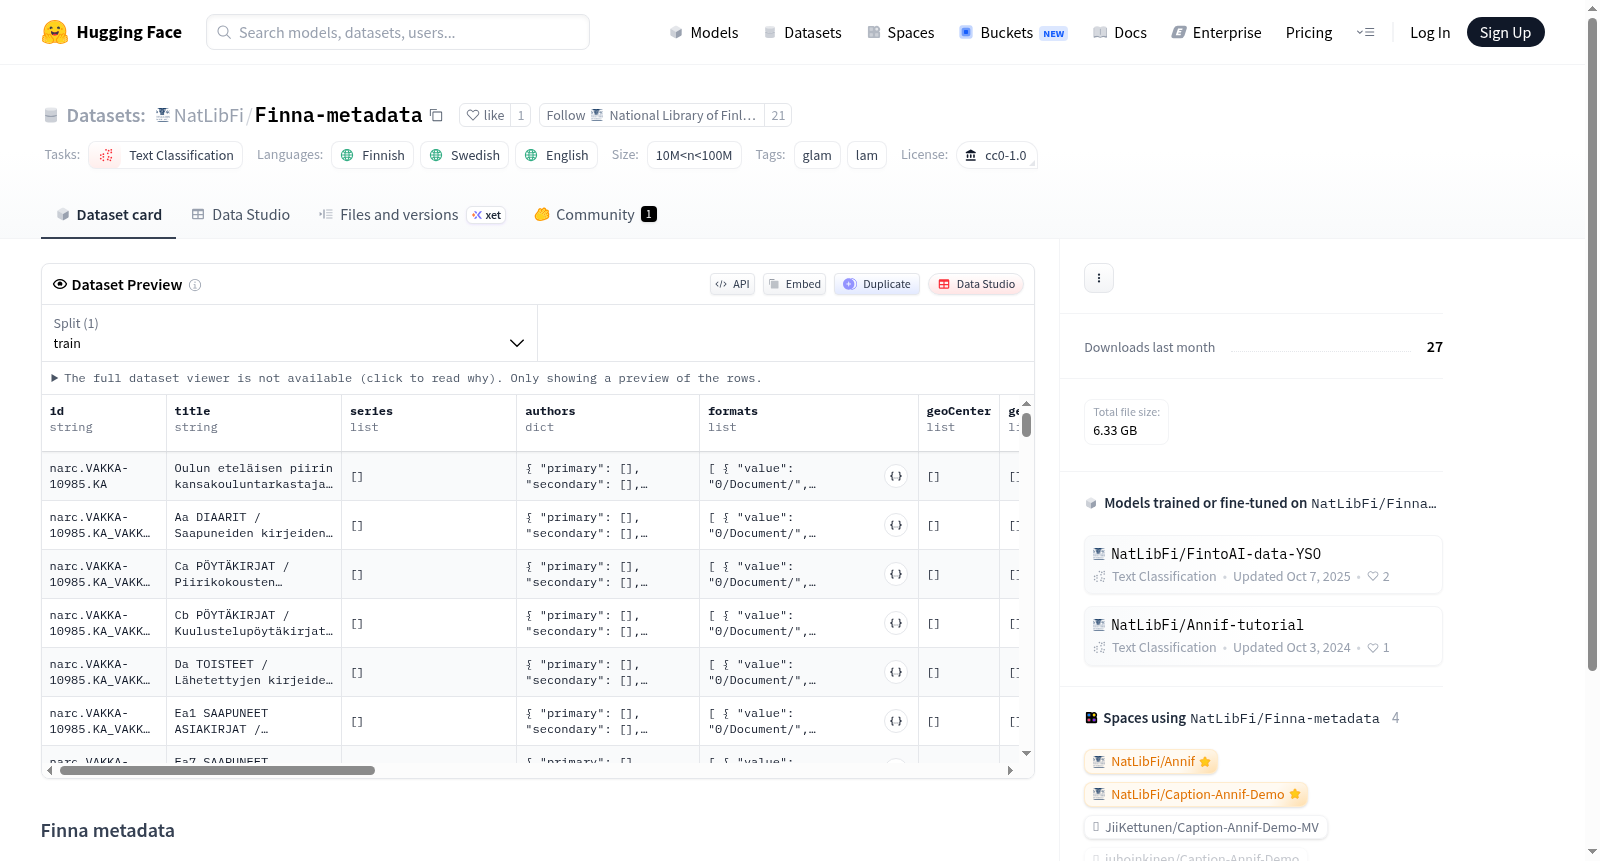
Task: Click the NatLibFi owner link in title
Action: tap(208, 115)
